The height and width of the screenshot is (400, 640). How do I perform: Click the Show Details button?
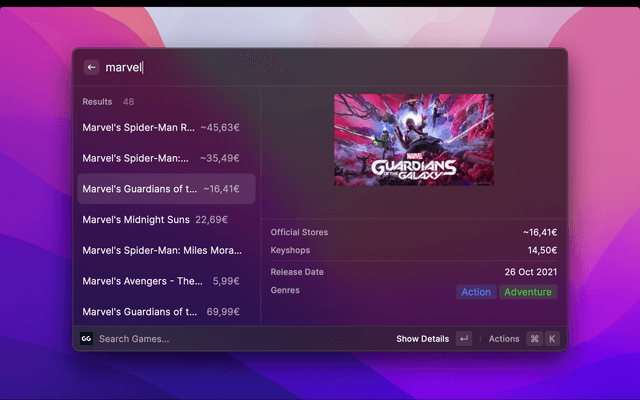coord(422,339)
